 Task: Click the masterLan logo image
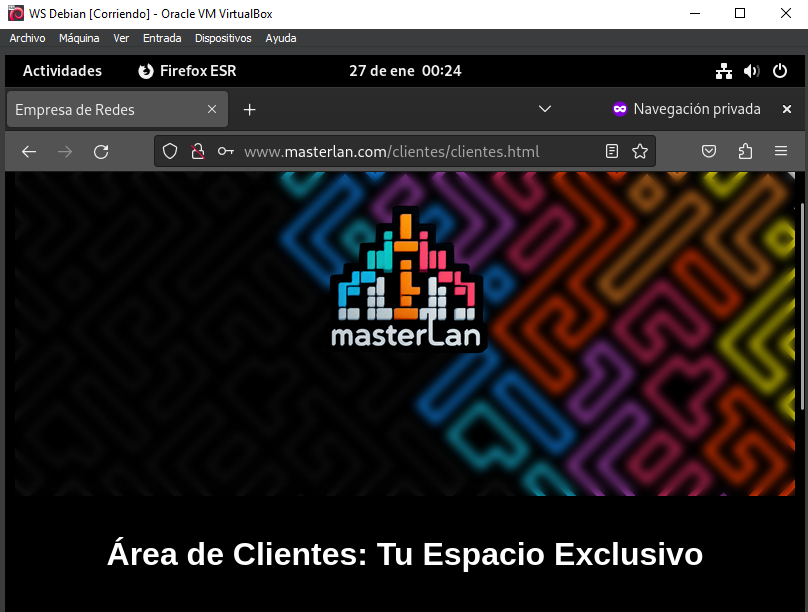[x=406, y=278]
